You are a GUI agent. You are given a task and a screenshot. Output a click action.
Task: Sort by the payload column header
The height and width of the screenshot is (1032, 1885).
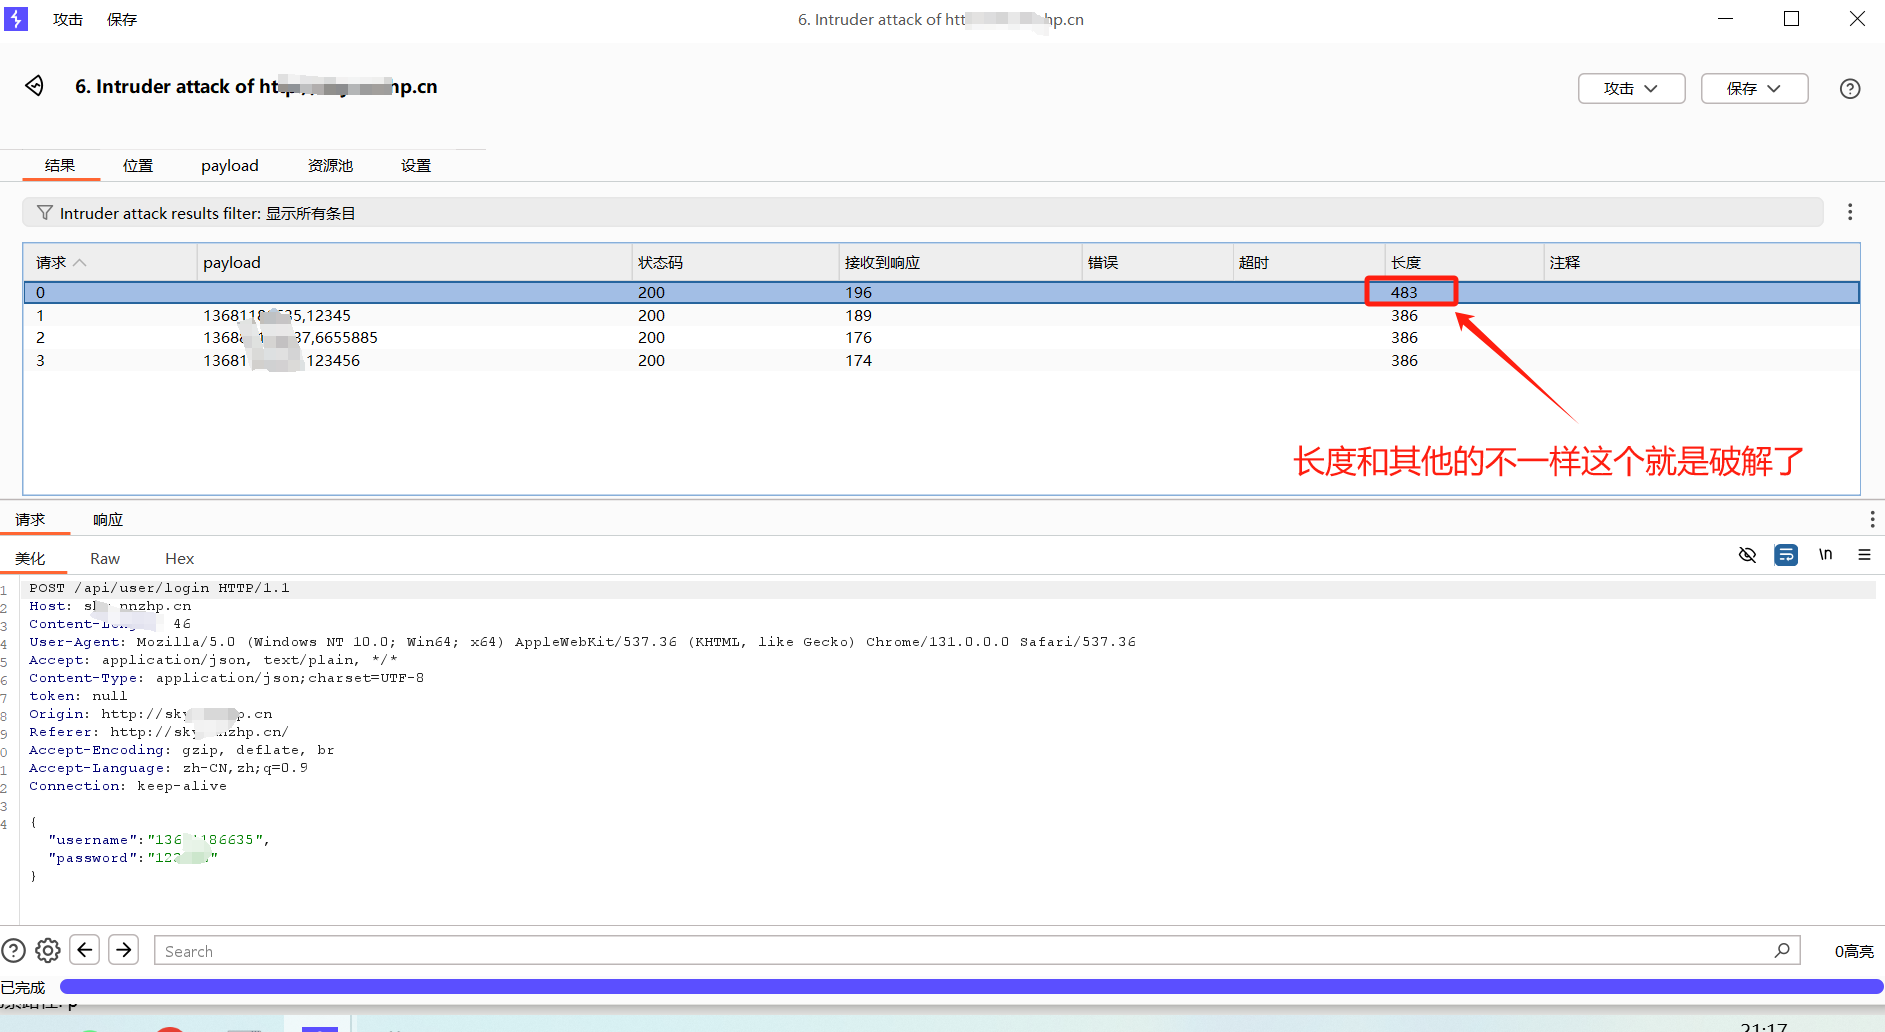(x=414, y=262)
